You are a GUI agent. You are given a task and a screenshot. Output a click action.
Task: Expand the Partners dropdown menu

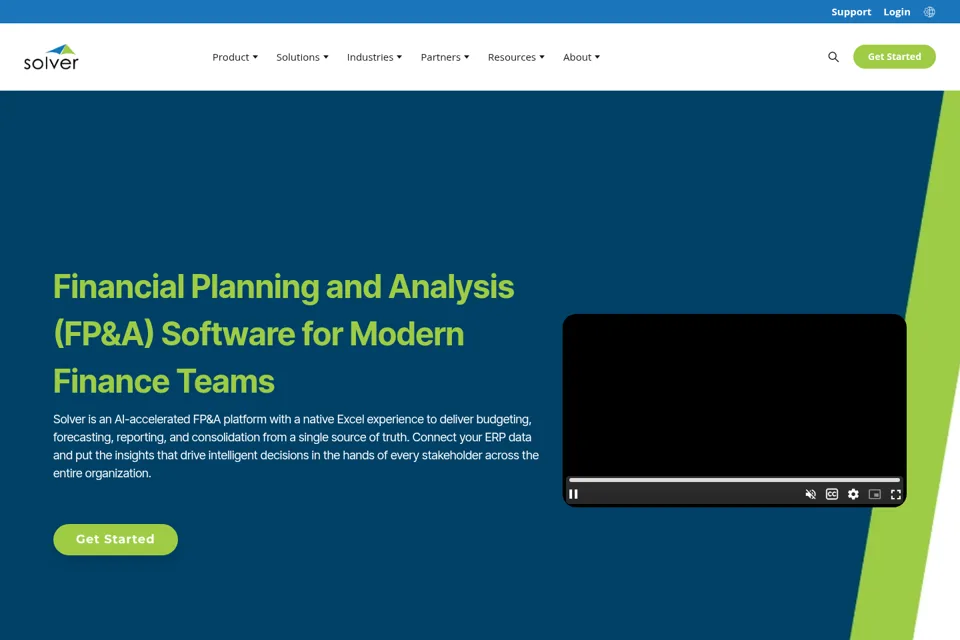(x=445, y=57)
